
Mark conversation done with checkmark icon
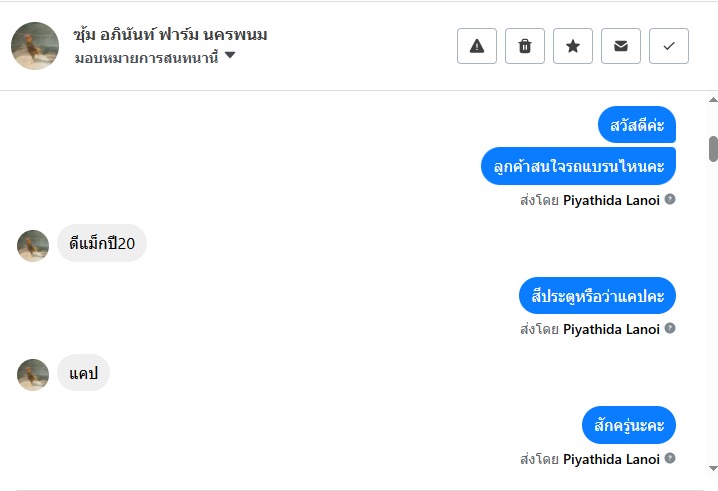[x=669, y=46]
